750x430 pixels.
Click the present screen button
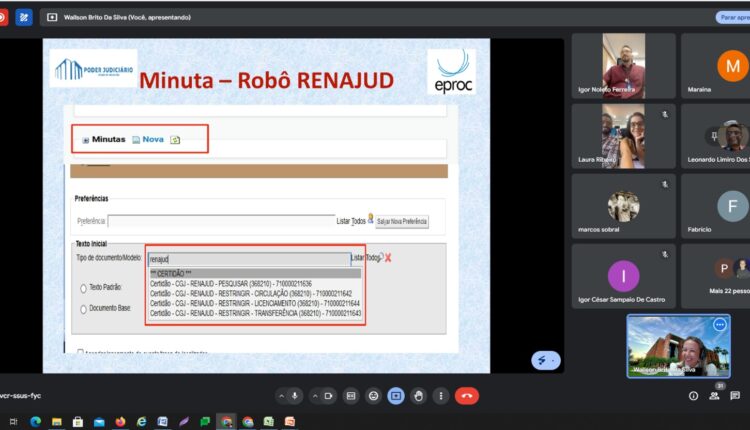396,395
